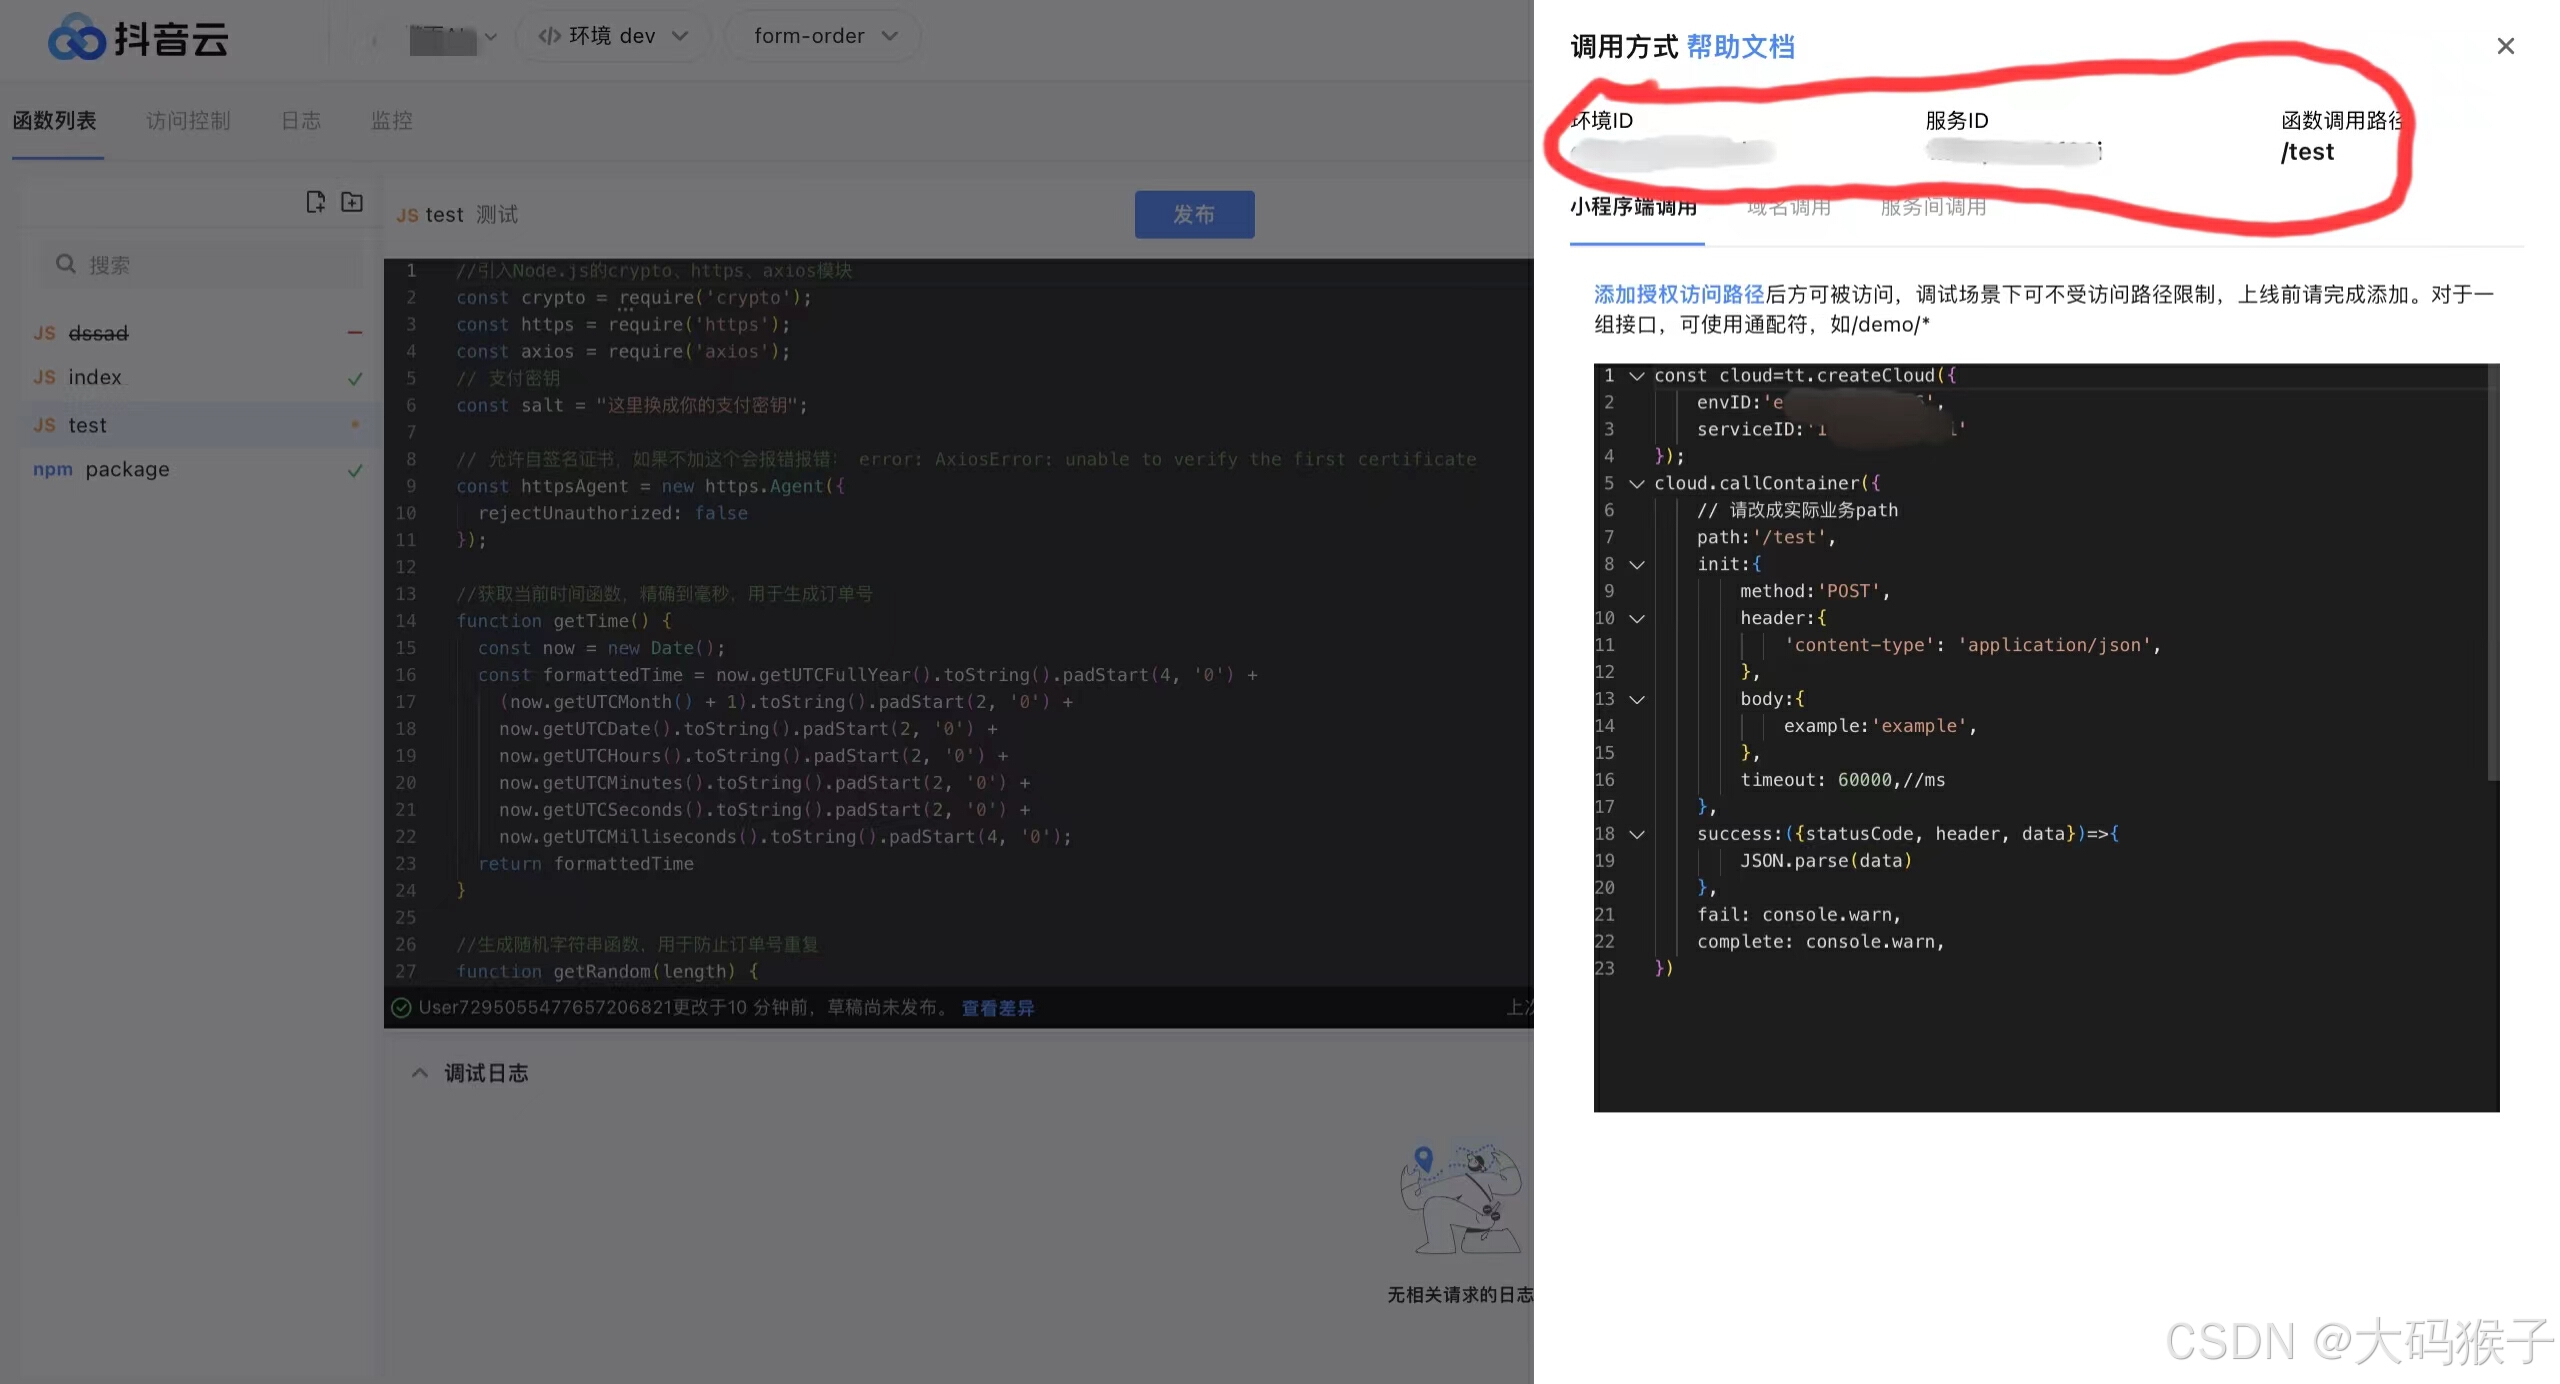Collapse the 调试日志 section
The image size is (2560, 1384).
pyautogui.click(x=420, y=1073)
